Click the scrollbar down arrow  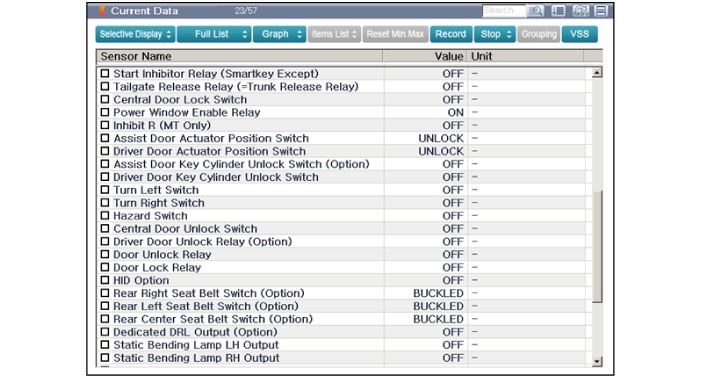pos(596,361)
